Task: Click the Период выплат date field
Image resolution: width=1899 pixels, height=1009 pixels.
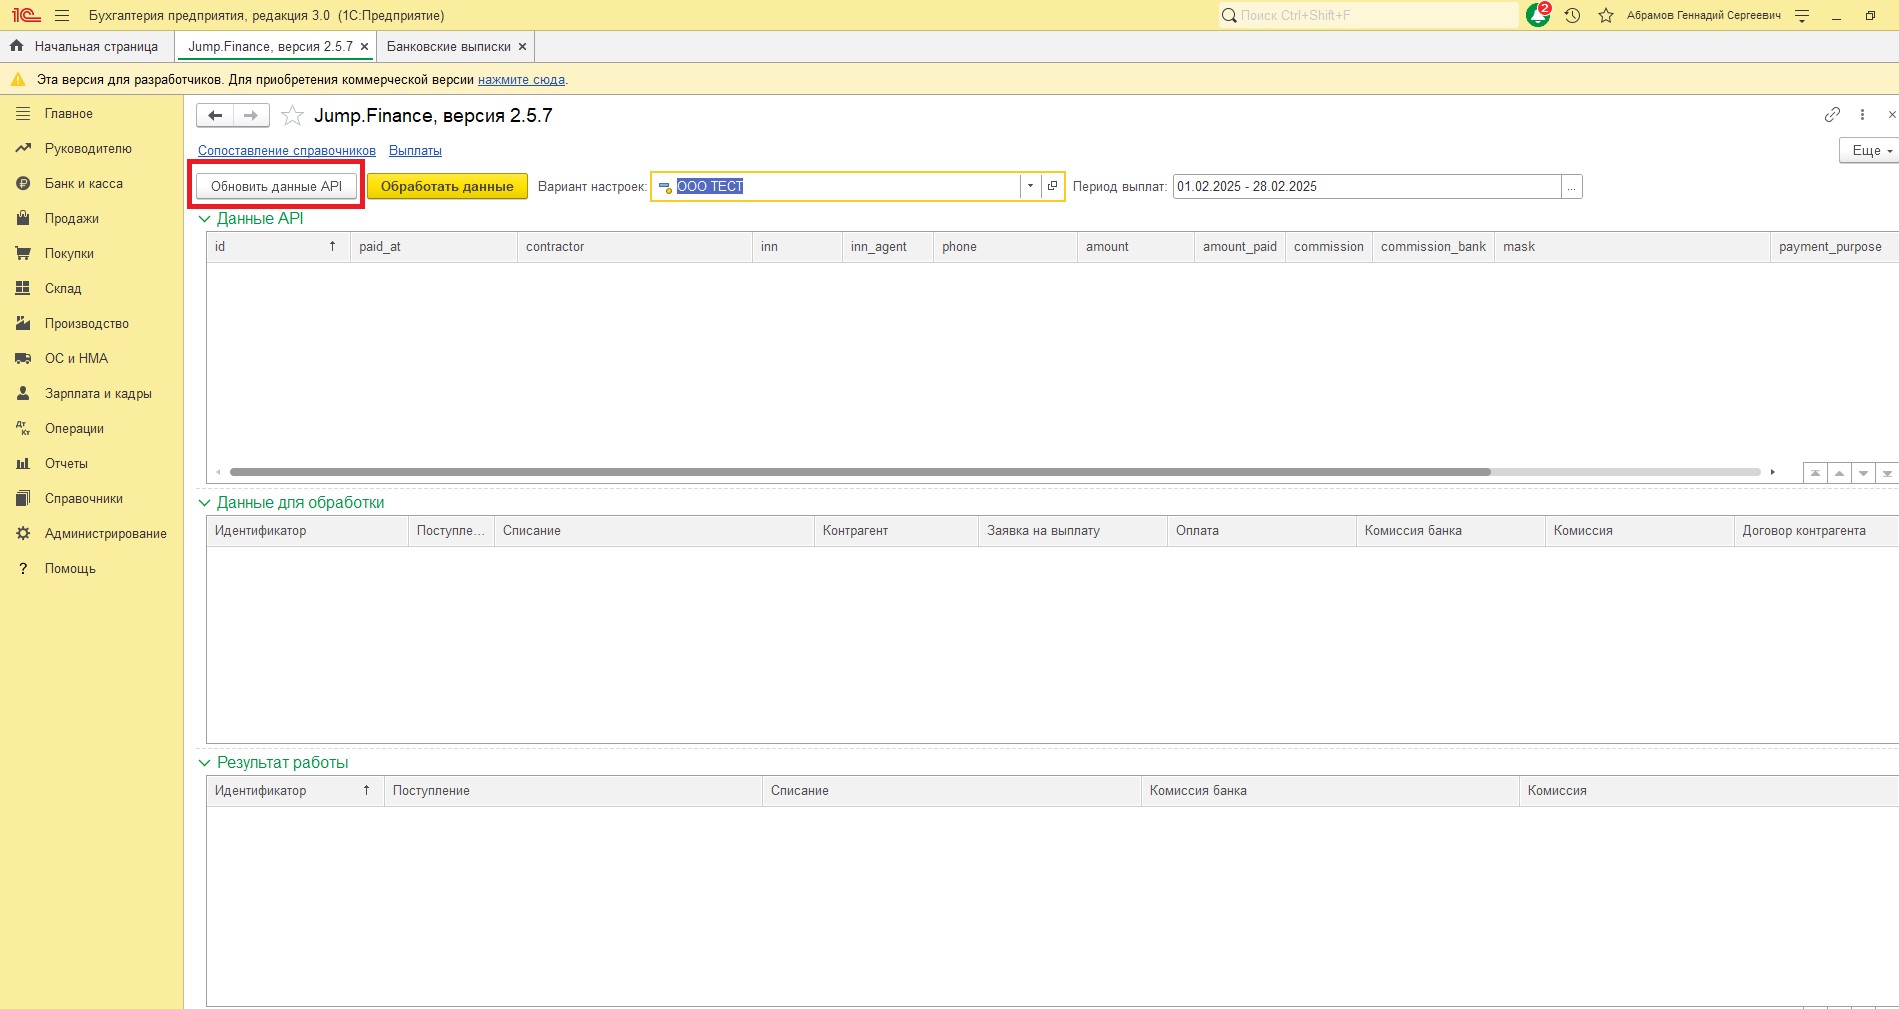Action: 1366,186
